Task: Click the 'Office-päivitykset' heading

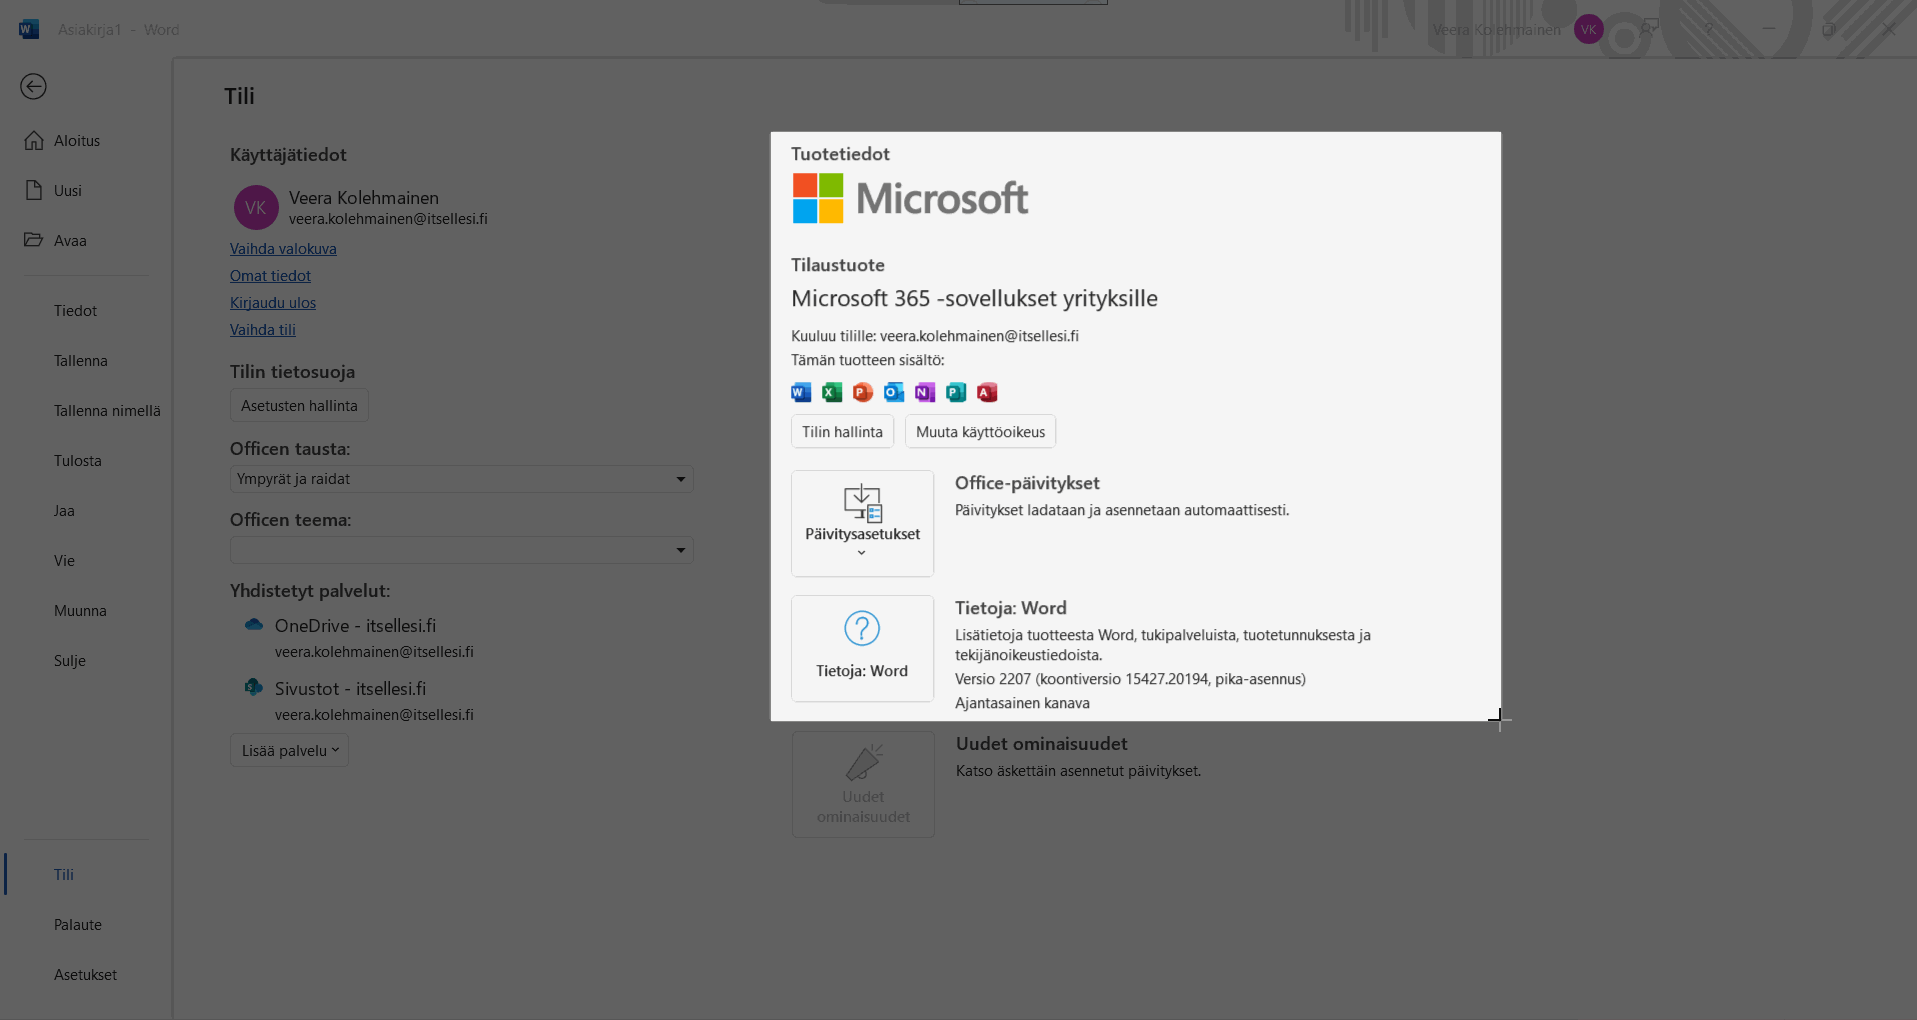Action: [1027, 483]
